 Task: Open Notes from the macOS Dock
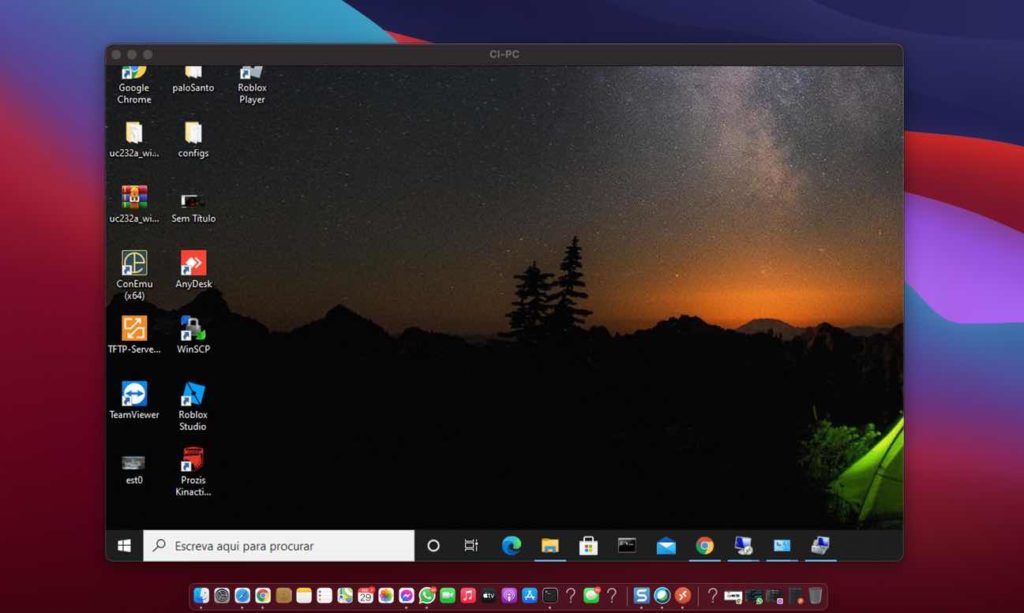[x=304, y=595]
